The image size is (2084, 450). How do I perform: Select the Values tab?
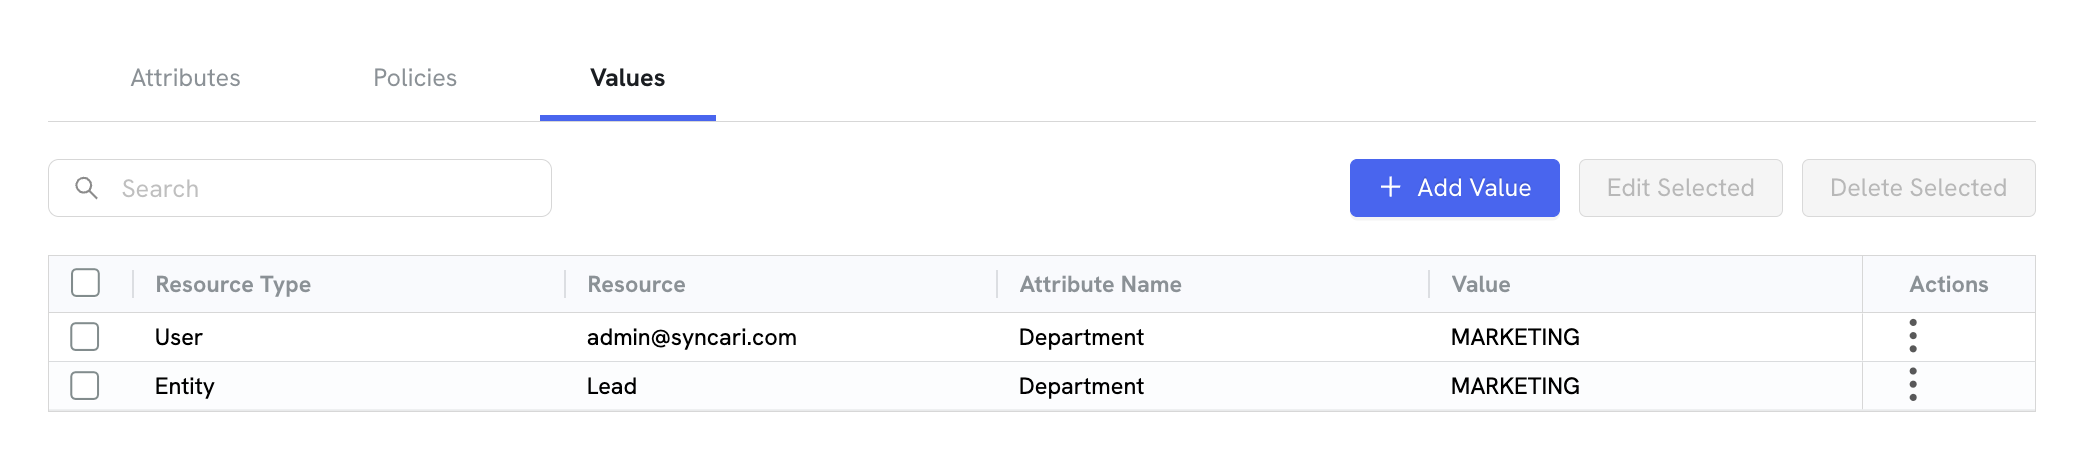click(x=628, y=78)
